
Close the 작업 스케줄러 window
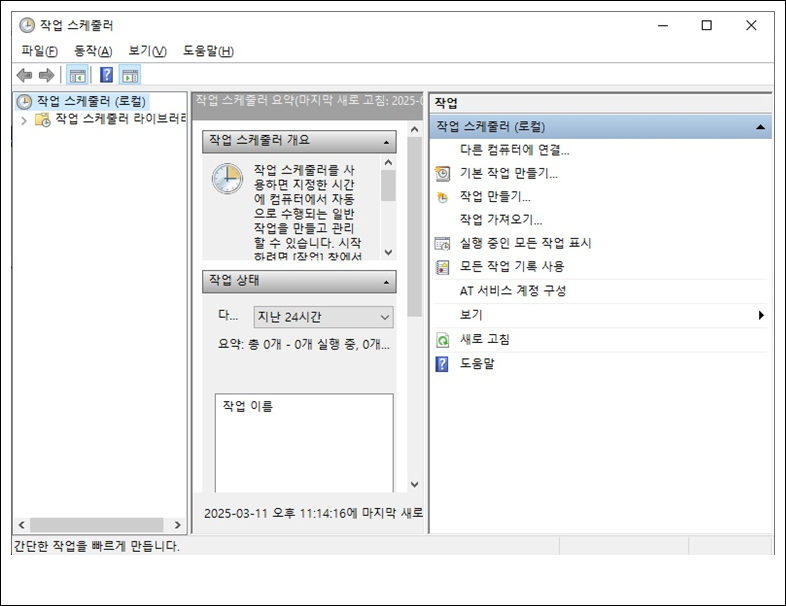pos(751,26)
